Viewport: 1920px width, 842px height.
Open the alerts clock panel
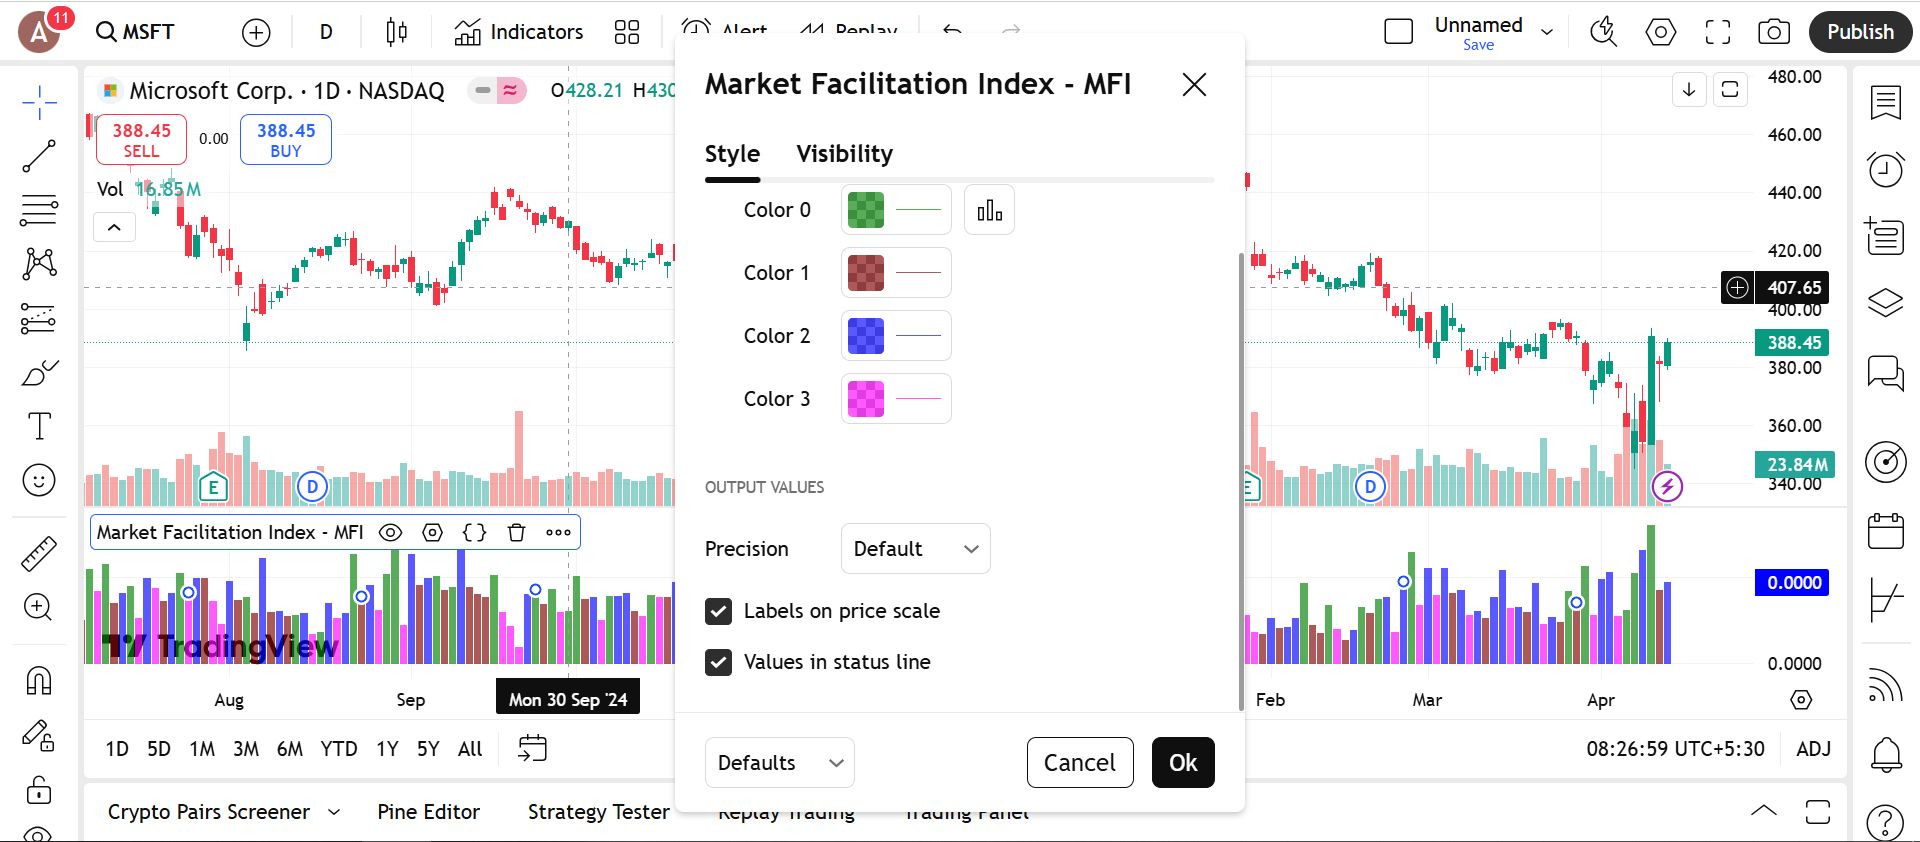(1886, 169)
